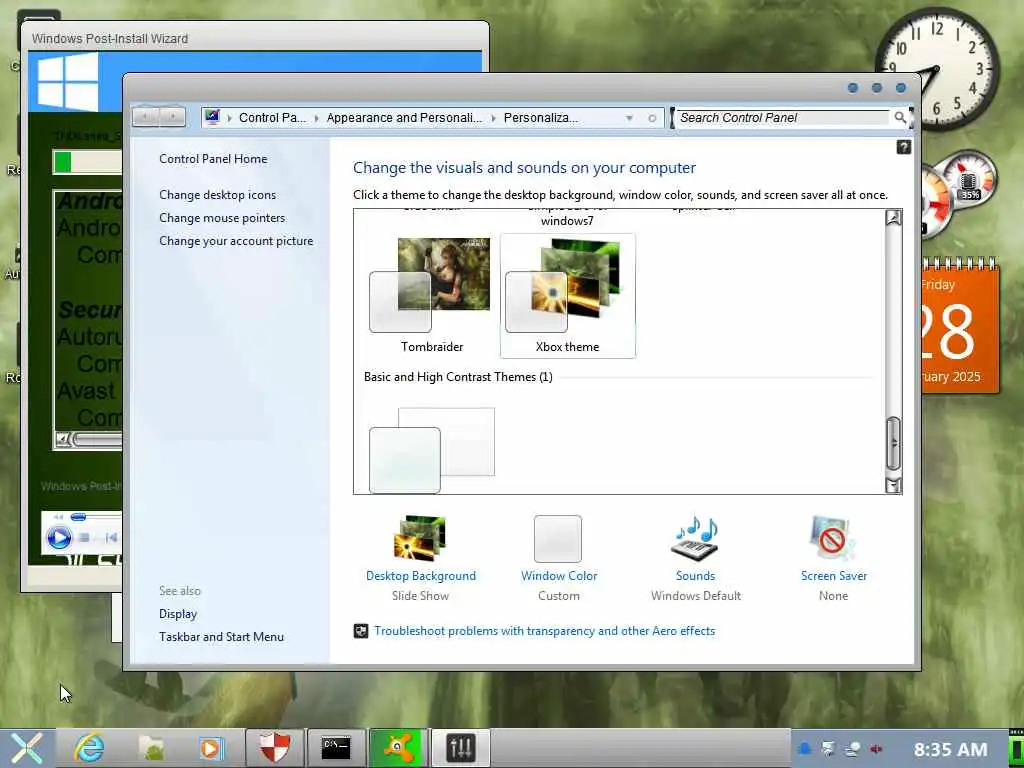This screenshot has width=1024, height=768.
Task: Click the Start button on the taskbar
Action: point(27,748)
